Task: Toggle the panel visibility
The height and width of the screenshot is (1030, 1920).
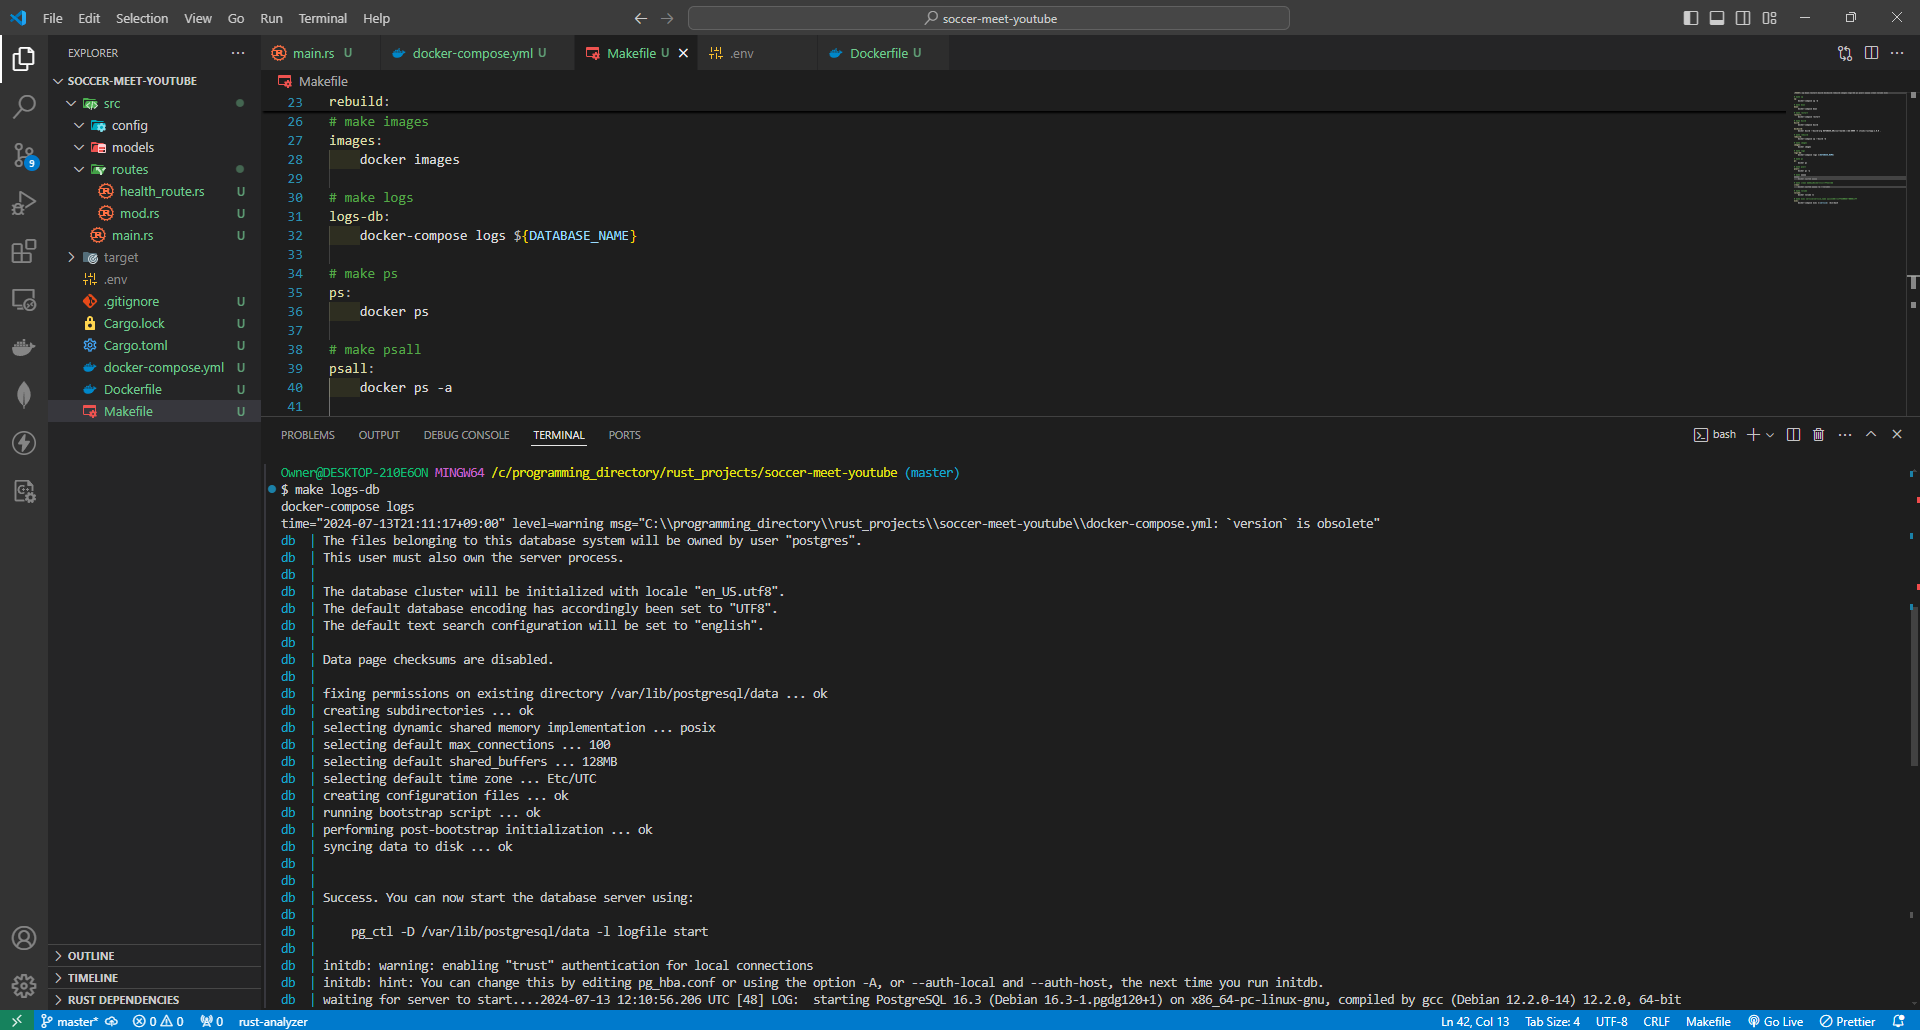Action: 1716,18
